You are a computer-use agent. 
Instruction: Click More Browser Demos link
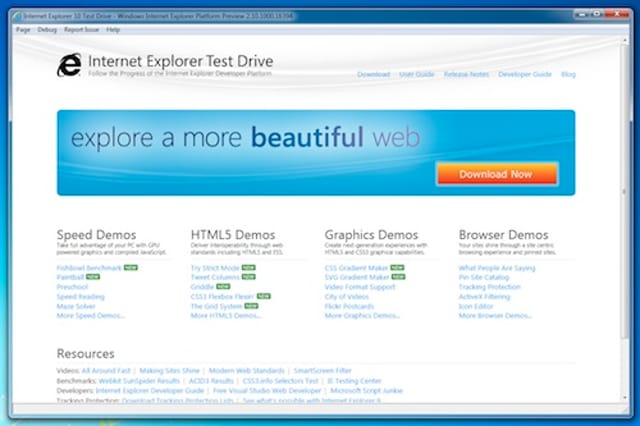[x=495, y=316]
